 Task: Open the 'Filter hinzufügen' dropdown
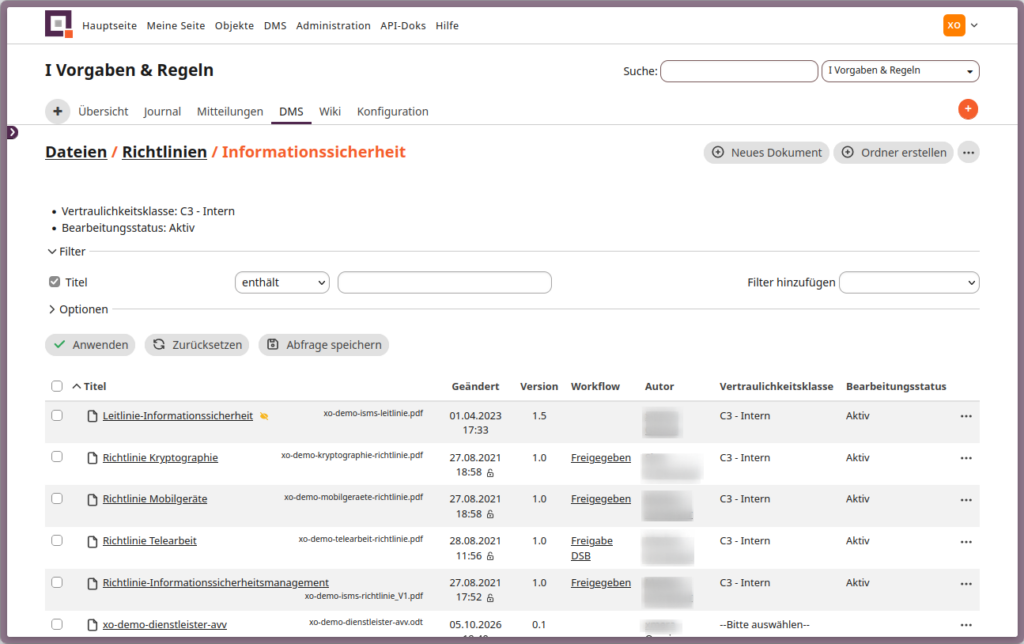[909, 282]
